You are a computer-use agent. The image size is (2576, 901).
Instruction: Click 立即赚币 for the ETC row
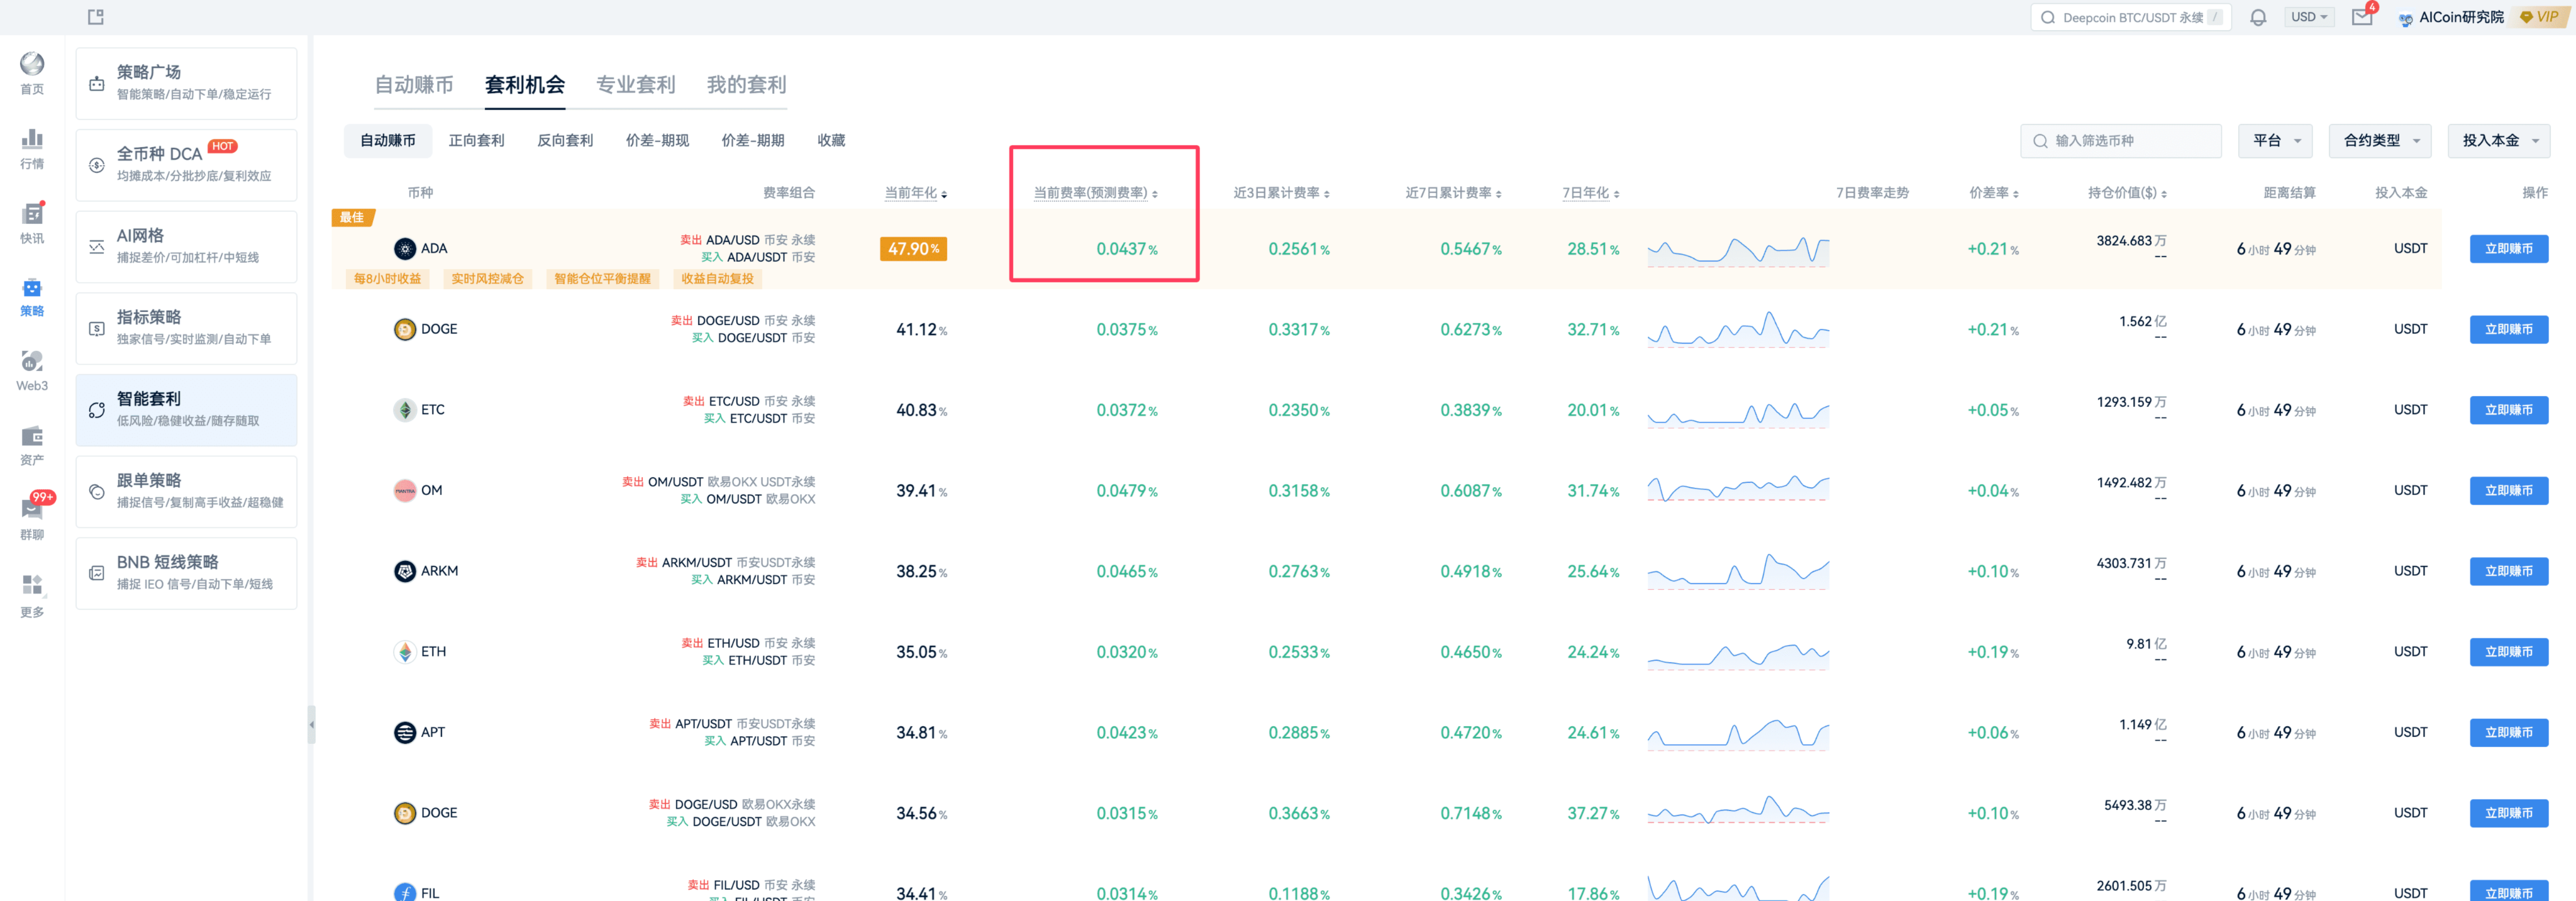coord(2508,410)
